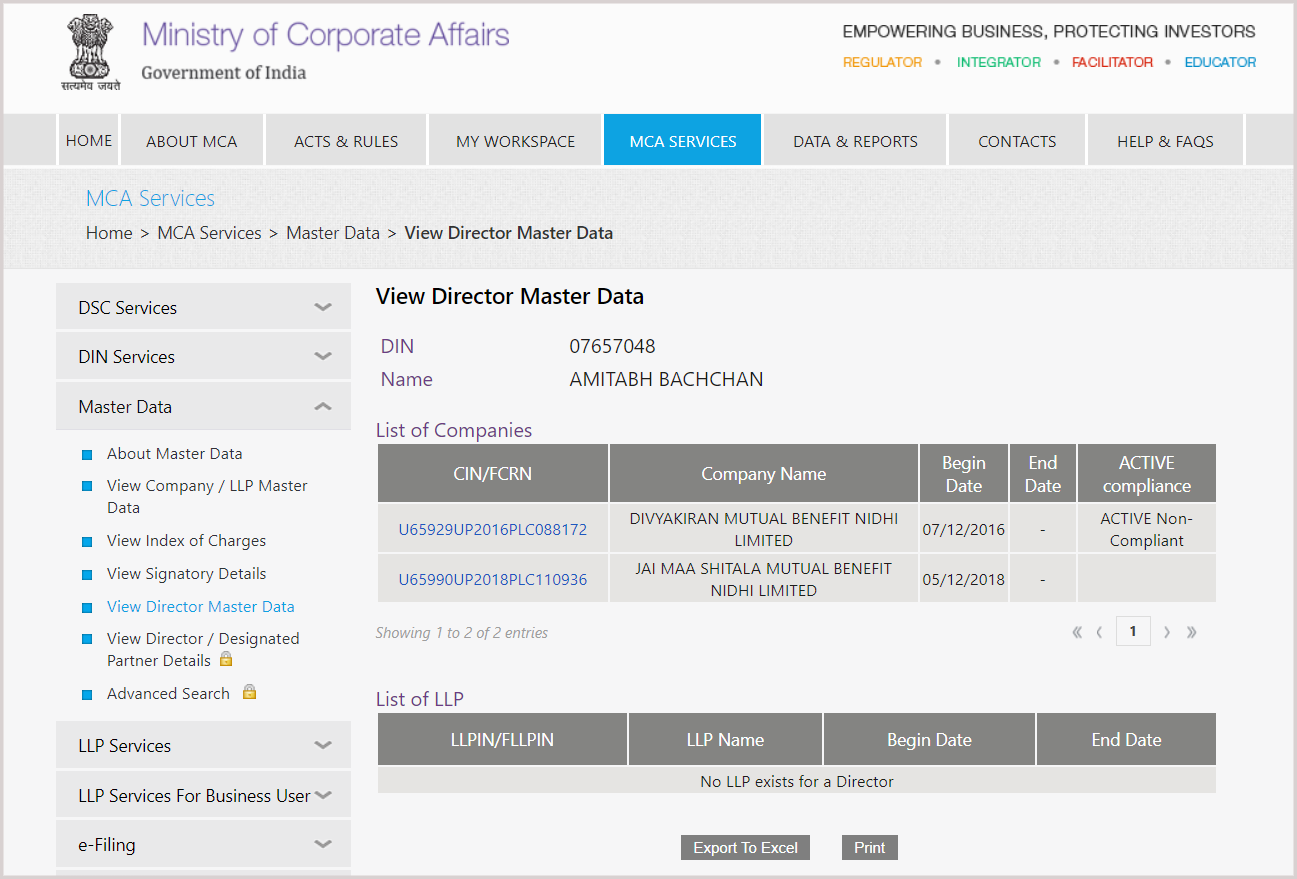Click begin date 07/12/2016
The width and height of the screenshot is (1297, 879).
tap(964, 529)
